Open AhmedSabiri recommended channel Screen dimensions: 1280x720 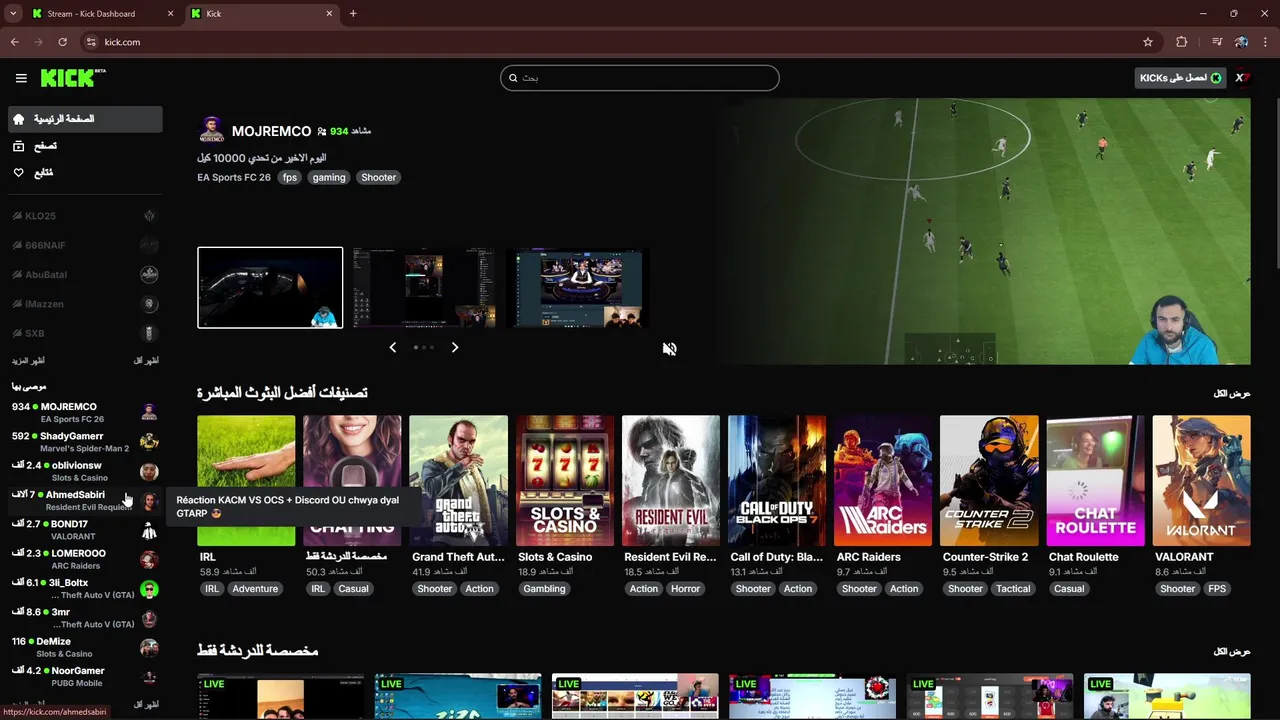84,500
